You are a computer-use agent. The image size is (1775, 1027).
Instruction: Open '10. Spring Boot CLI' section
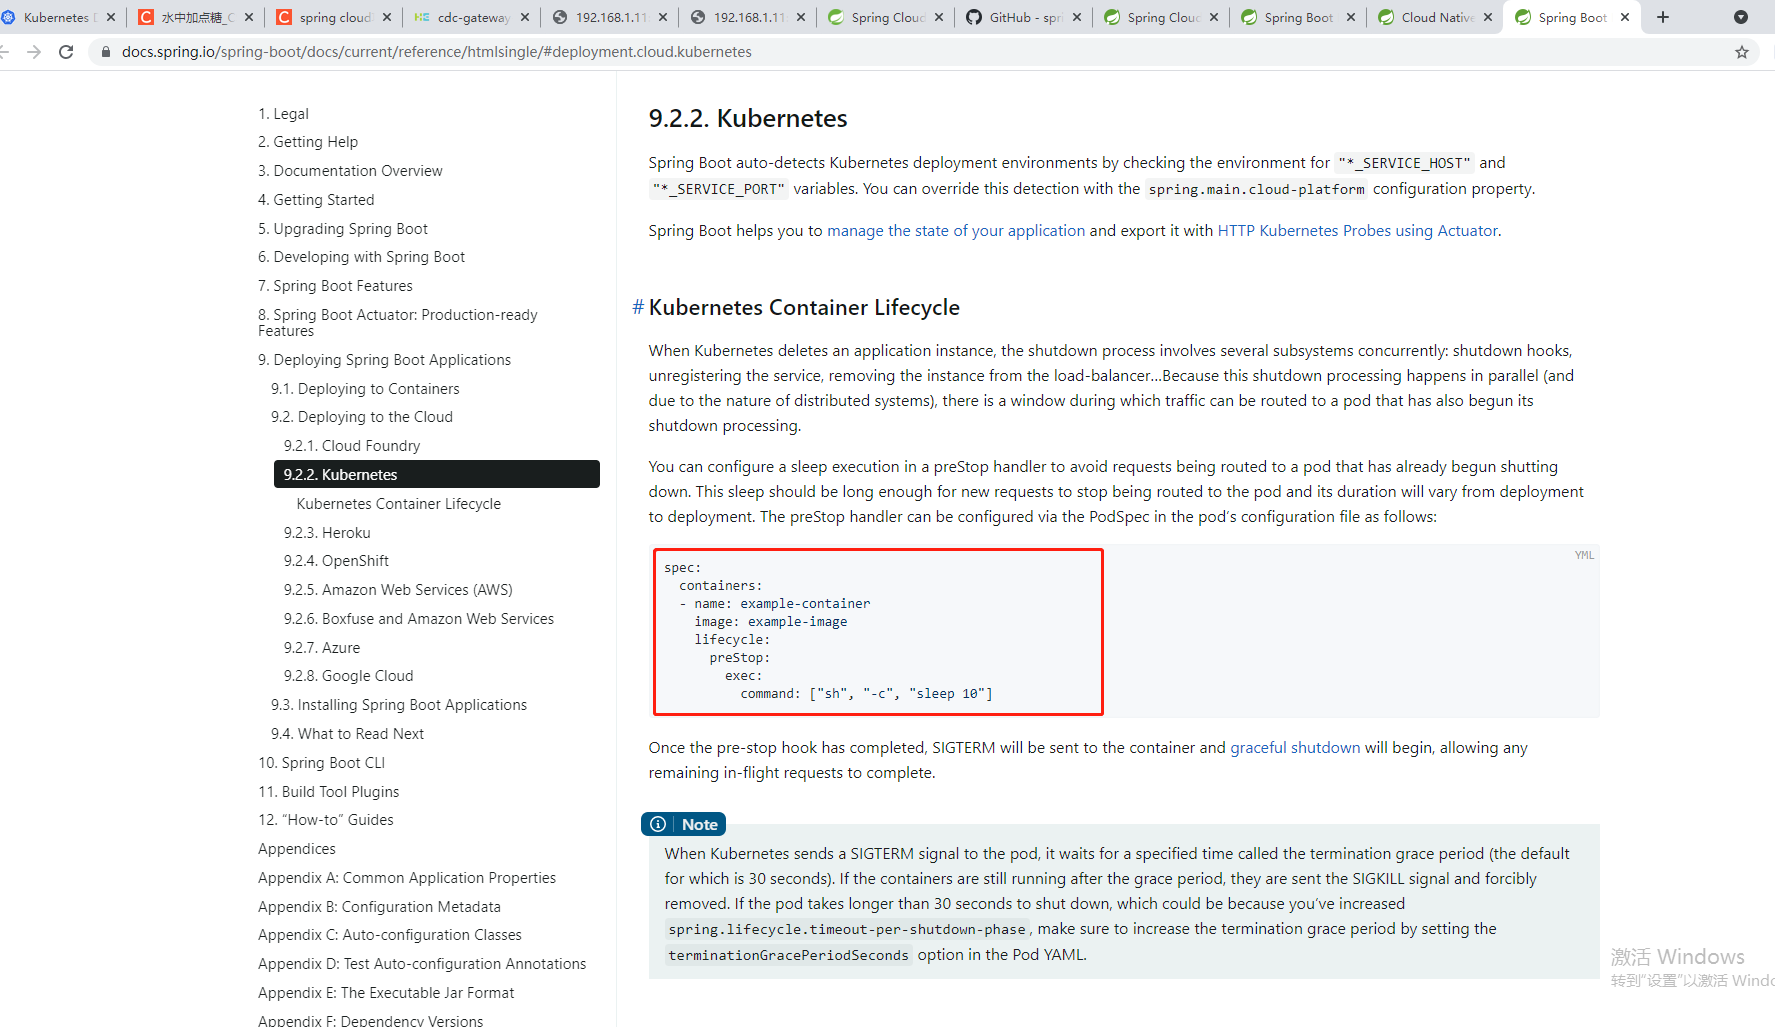click(x=322, y=763)
